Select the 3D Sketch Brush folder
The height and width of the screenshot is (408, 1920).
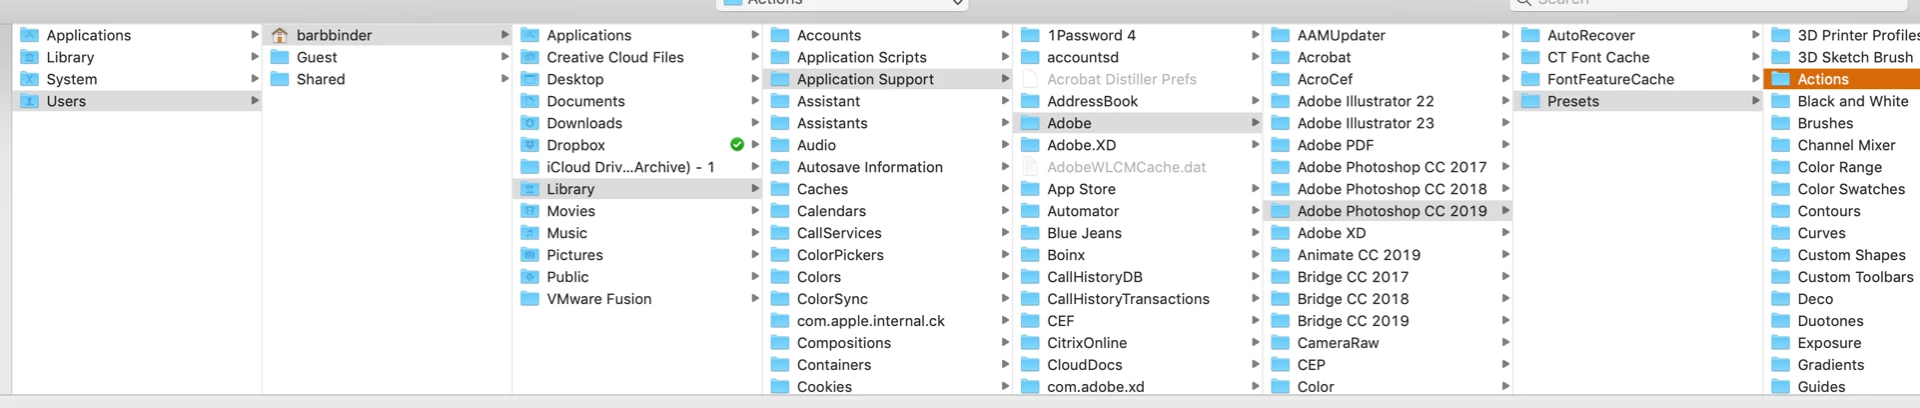click(x=1842, y=57)
